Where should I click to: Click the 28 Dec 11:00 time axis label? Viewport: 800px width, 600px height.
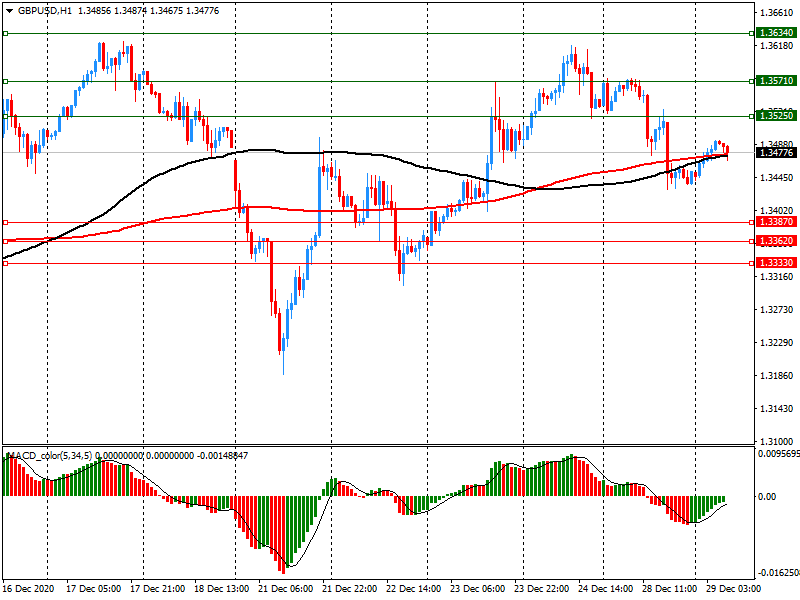click(x=669, y=589)
